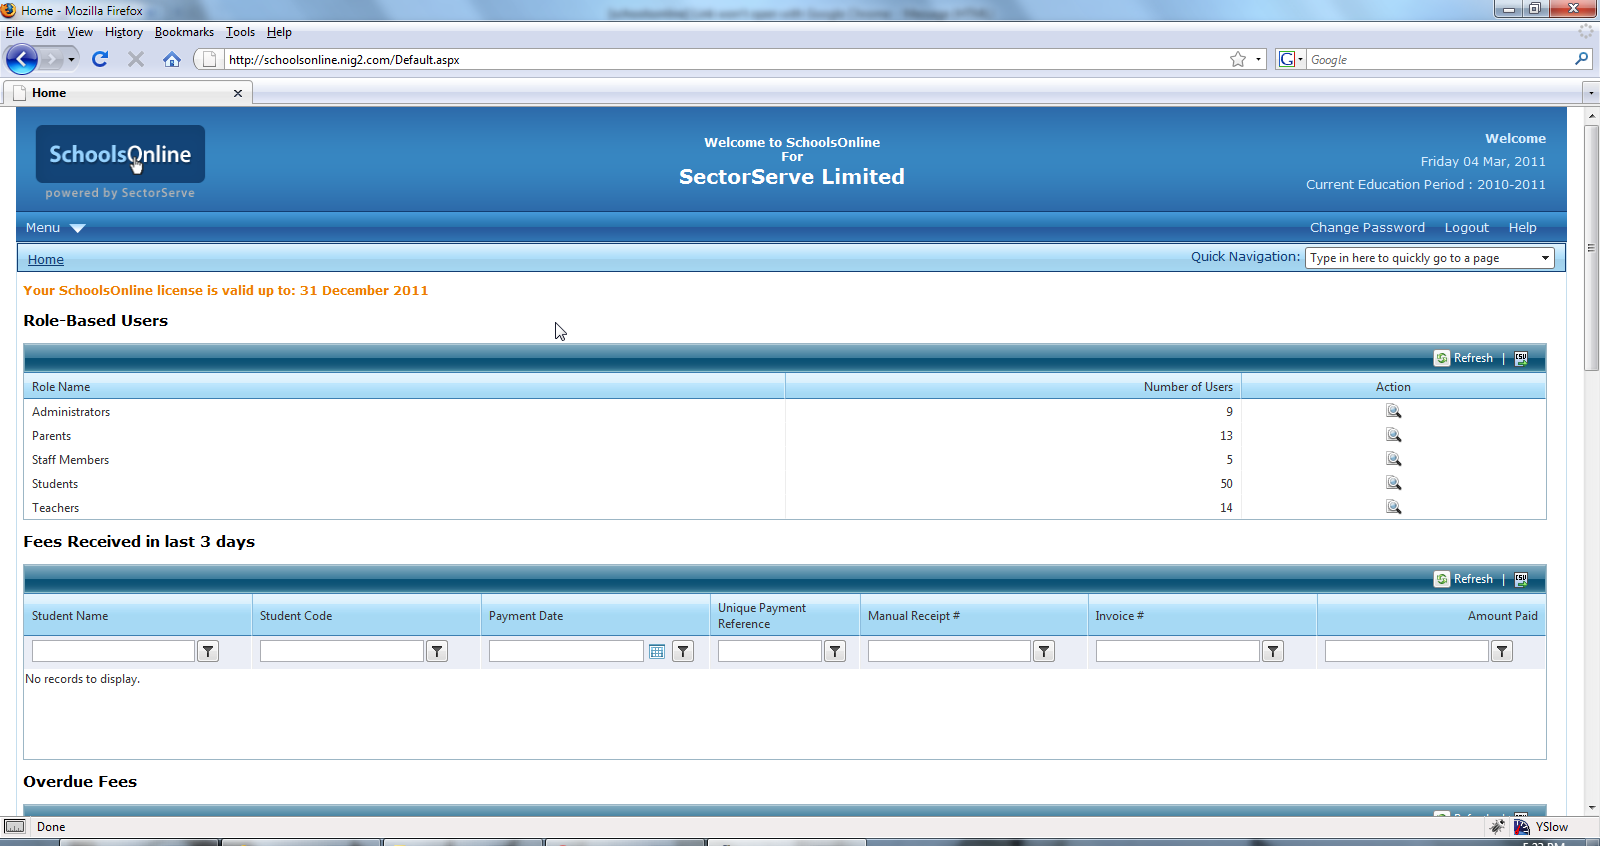
Task: Click the page vertical scrollbar thumb
Action: click(x=1591, y=247)
